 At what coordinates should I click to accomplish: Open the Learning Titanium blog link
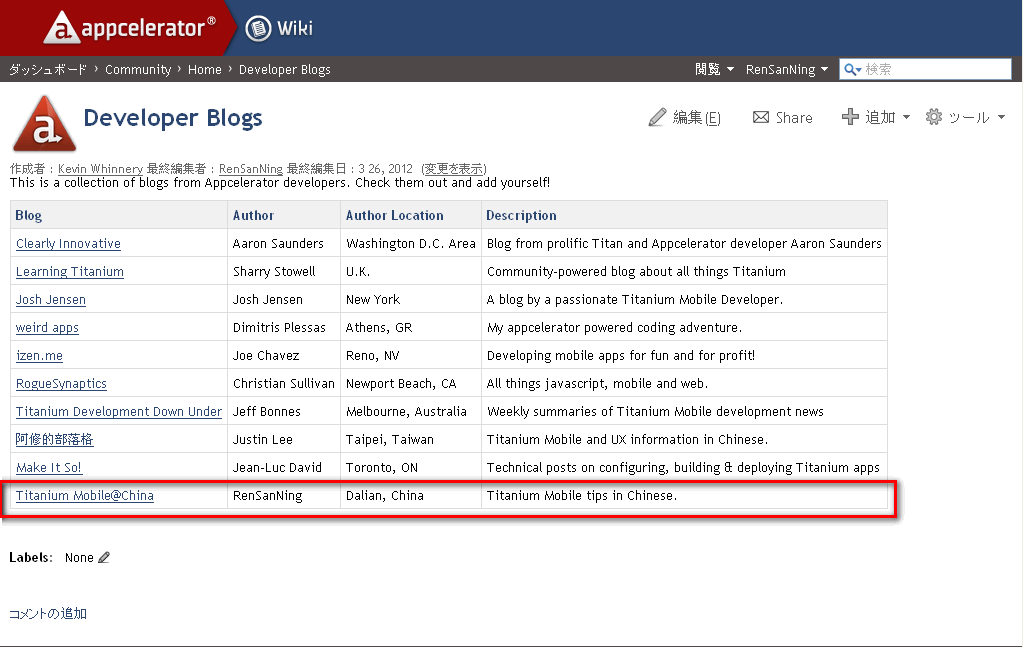click(x=70, y=271)
